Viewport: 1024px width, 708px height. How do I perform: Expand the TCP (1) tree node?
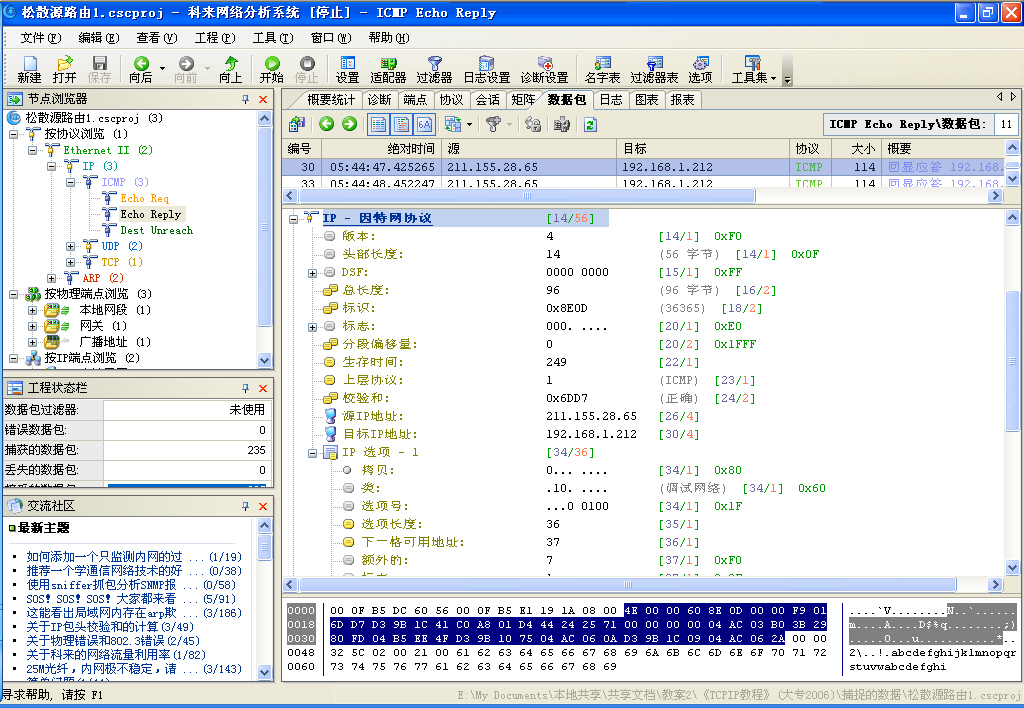(x=71, y=262)
